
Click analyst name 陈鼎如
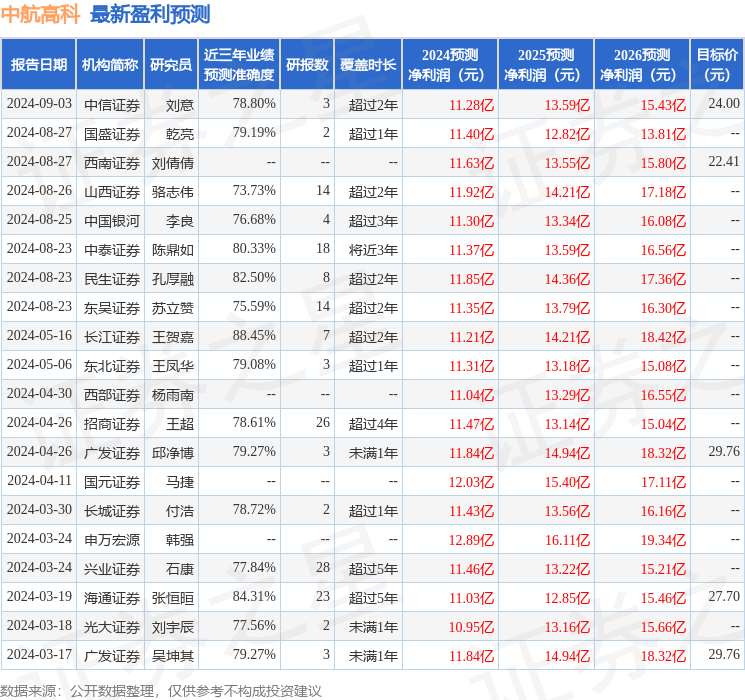point(172,250)
